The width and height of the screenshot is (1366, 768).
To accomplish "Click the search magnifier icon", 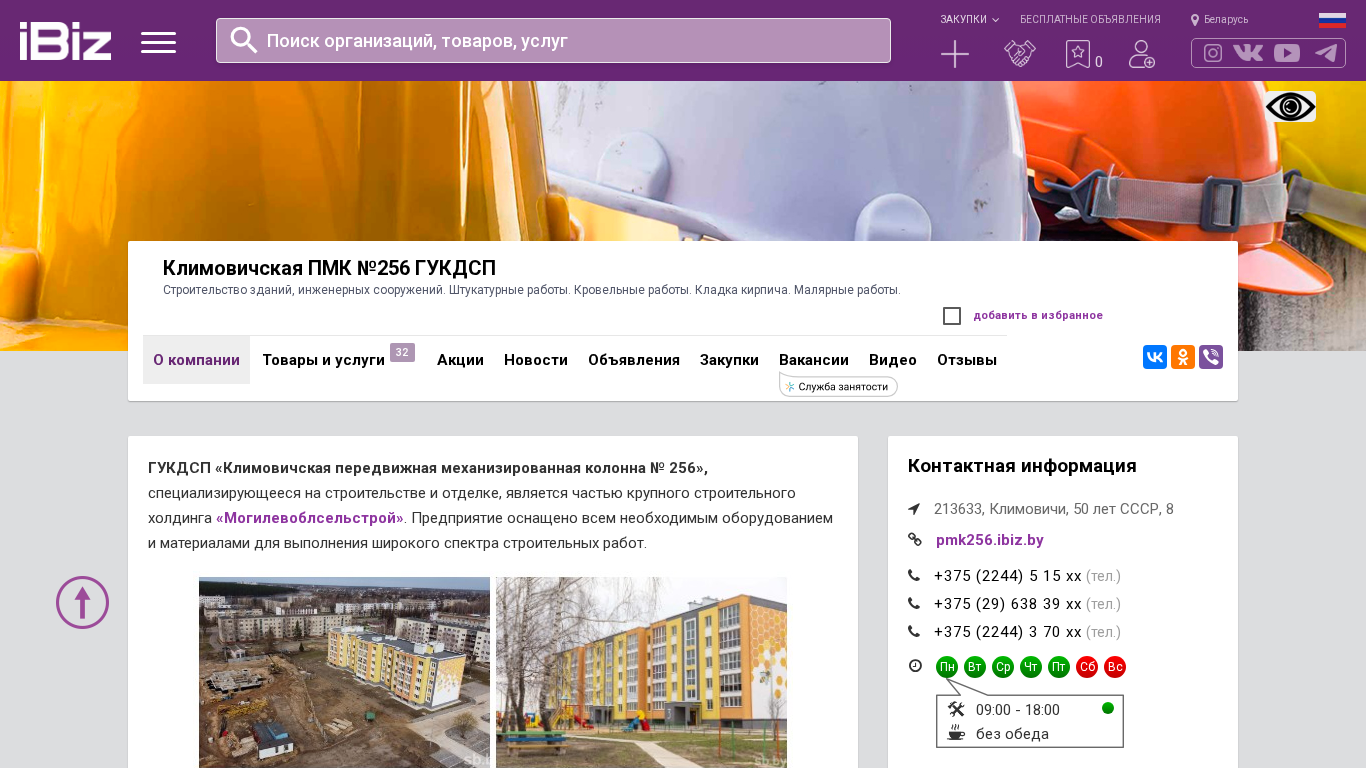I will click(244, 40).
